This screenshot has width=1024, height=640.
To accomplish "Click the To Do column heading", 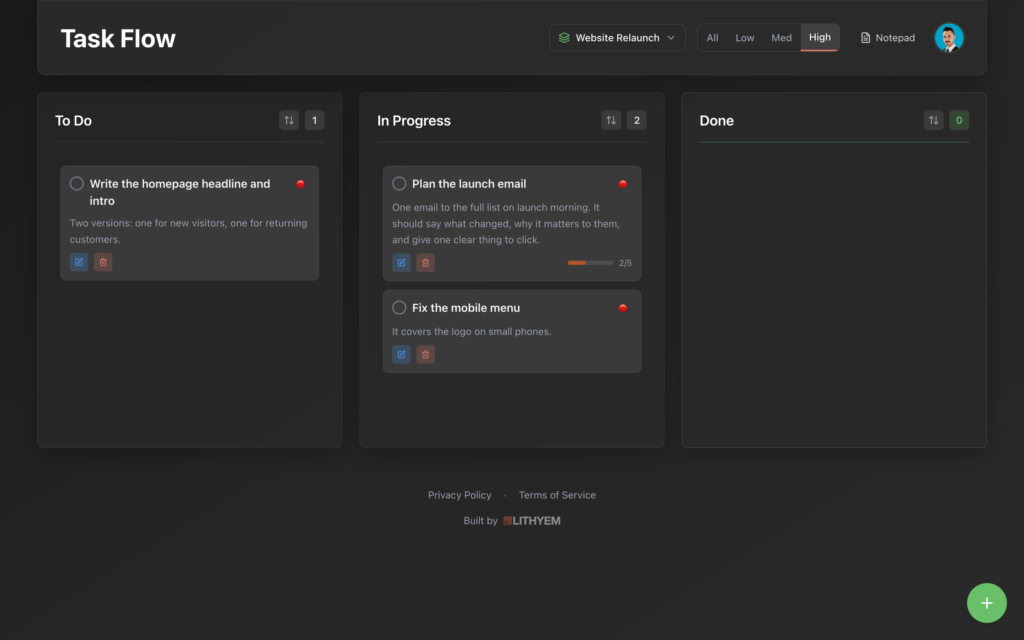I will 73,121.
